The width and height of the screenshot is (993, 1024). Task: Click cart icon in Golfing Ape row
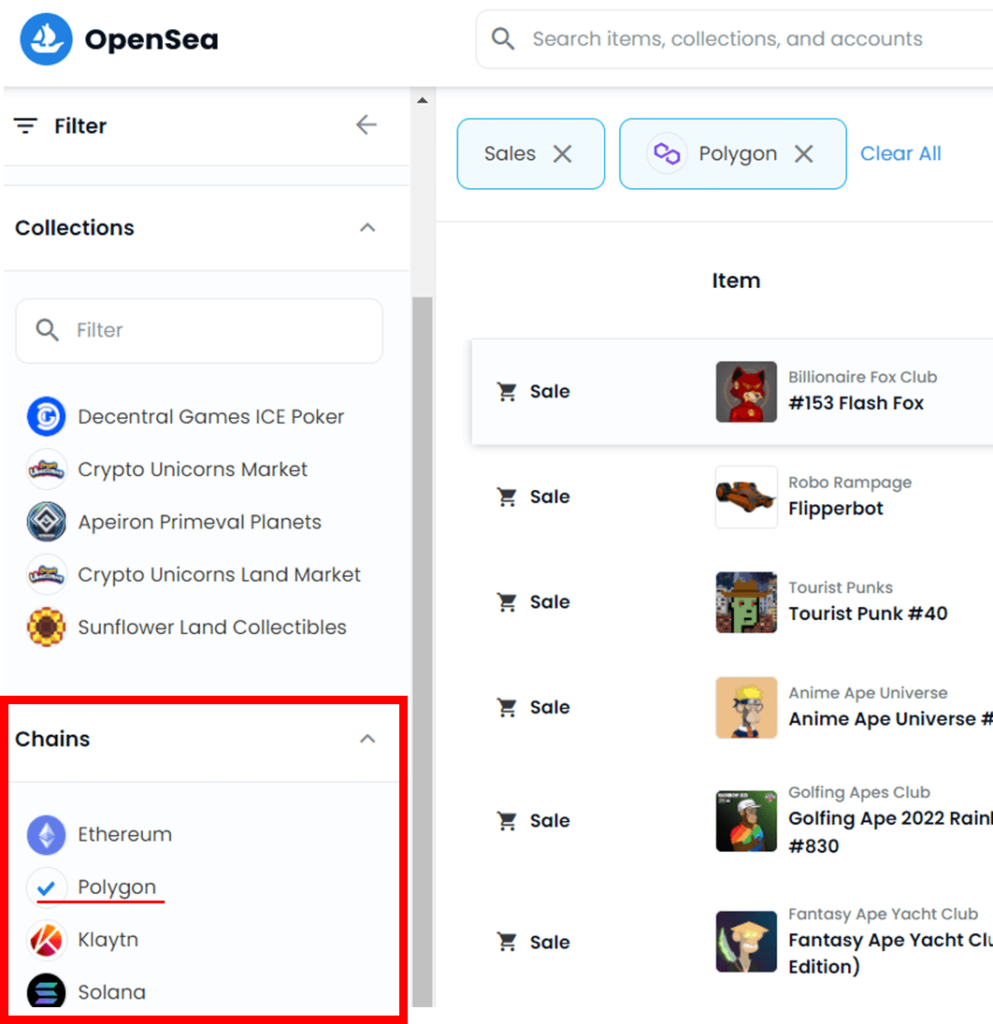(x=507, y=821)
